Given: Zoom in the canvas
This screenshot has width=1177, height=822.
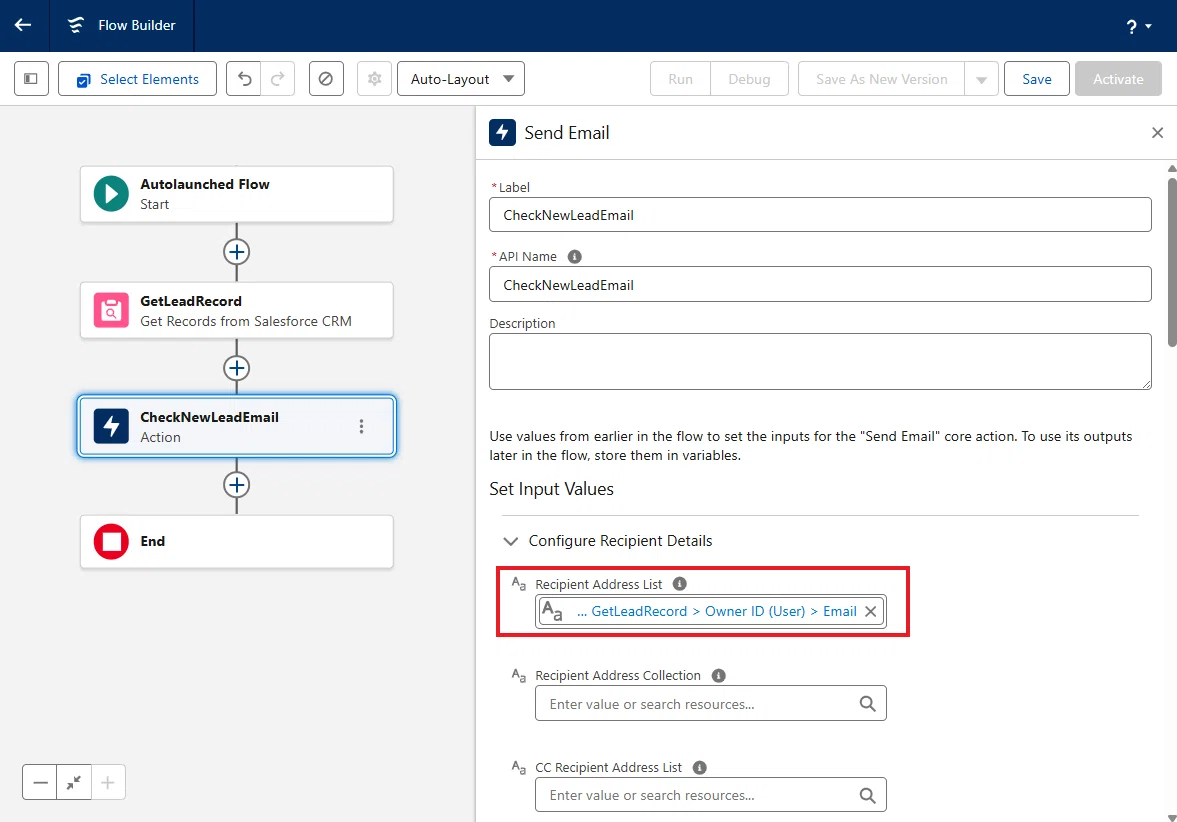Looking at the screenshot, I should click(x=108, y=782).
